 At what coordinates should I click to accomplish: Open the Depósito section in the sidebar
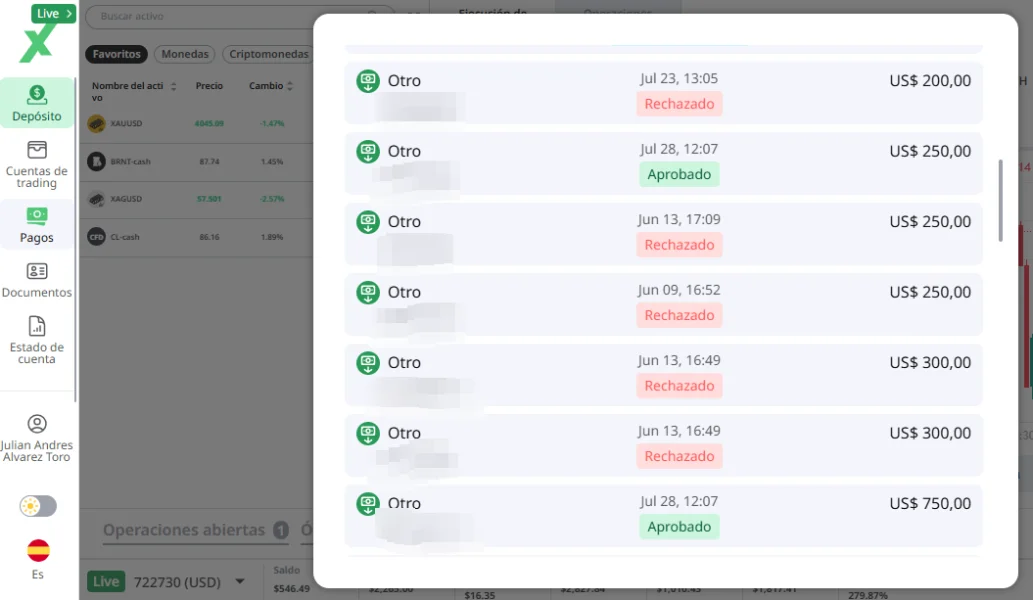tap(37, 103)
